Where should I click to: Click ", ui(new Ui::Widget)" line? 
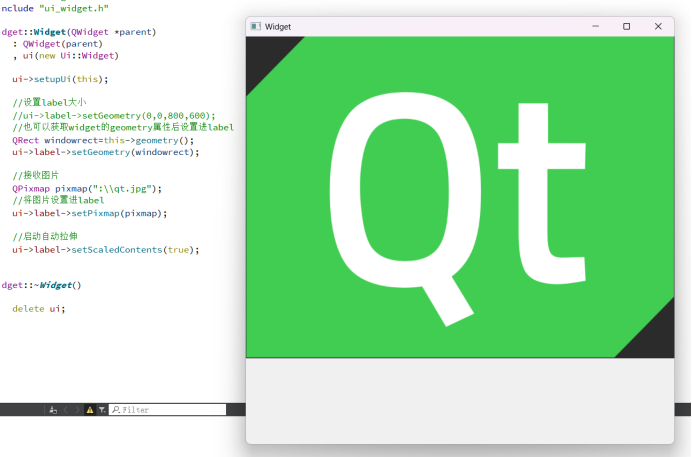65,56
